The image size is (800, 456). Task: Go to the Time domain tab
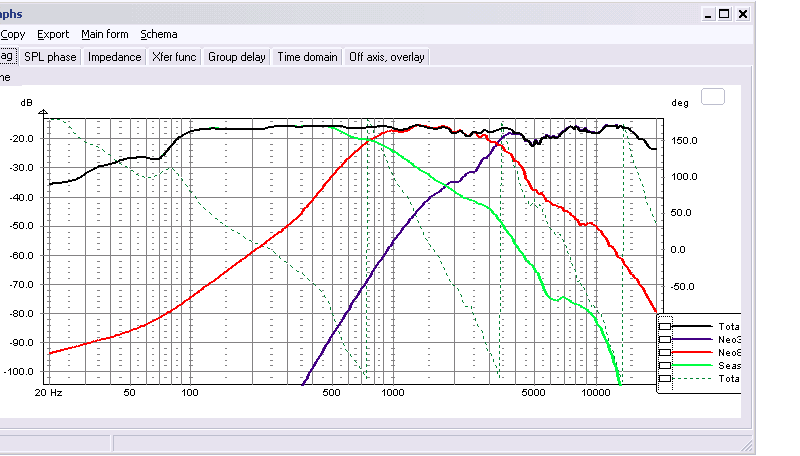(x=307, y=57)
